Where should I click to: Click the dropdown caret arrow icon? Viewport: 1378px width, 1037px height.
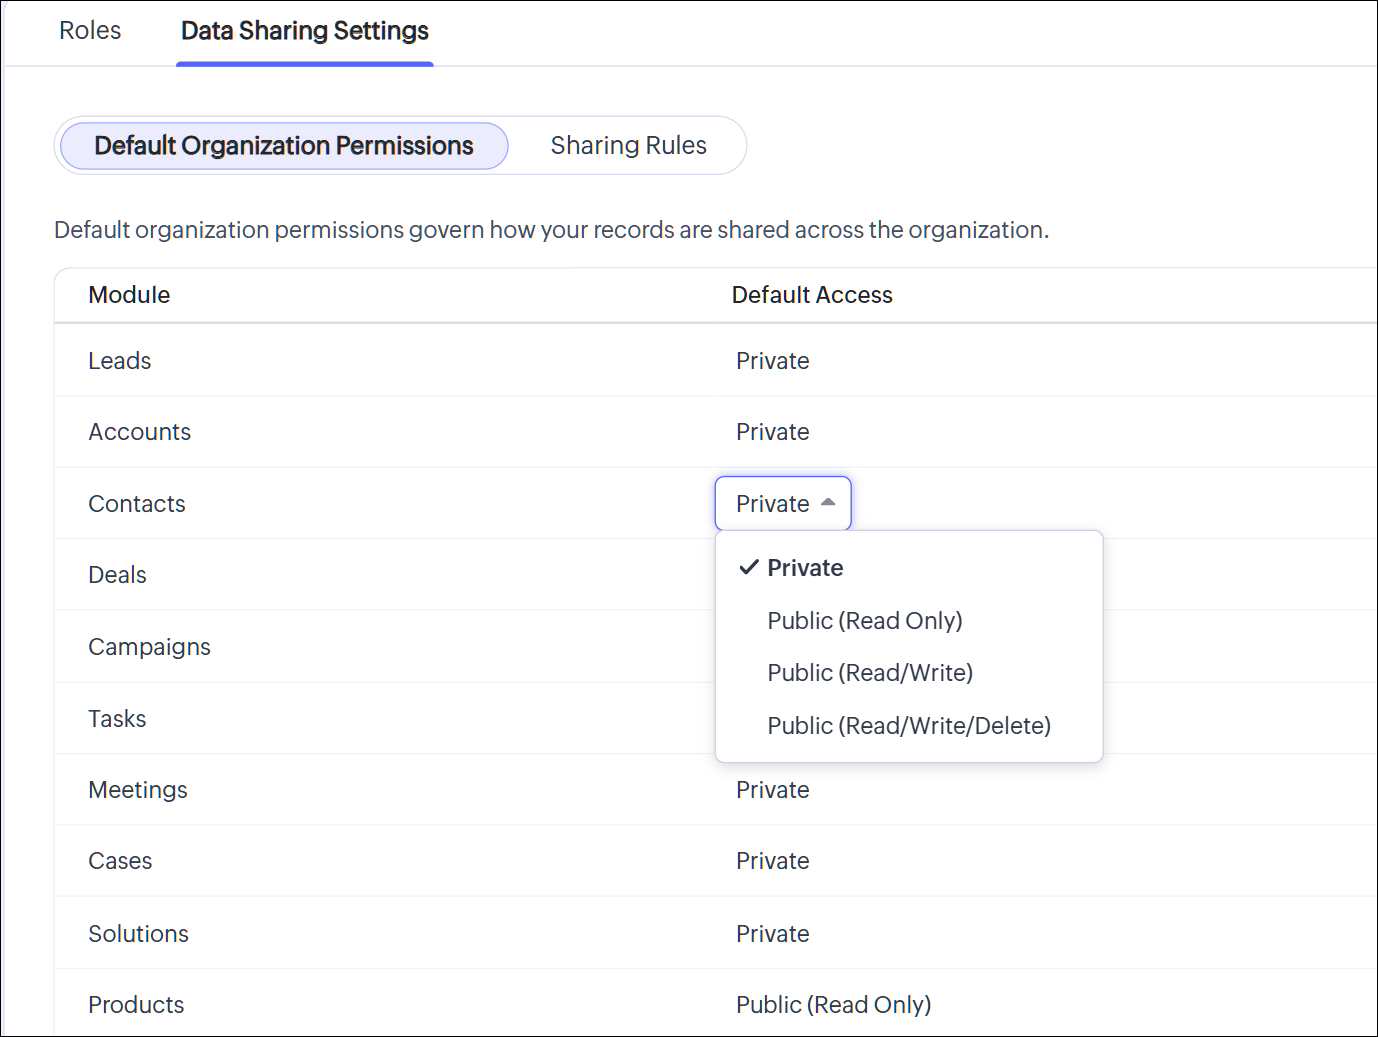pyautogui.click(x=828, y=503)
